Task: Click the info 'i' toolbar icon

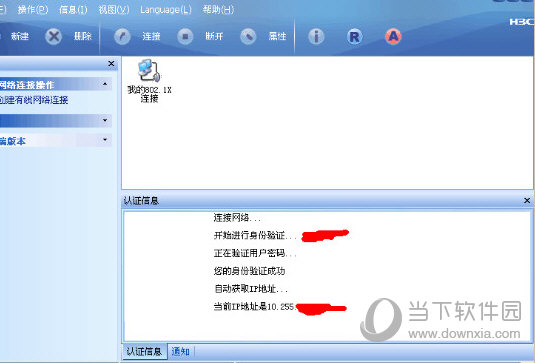Action: (x=316, y=36)
